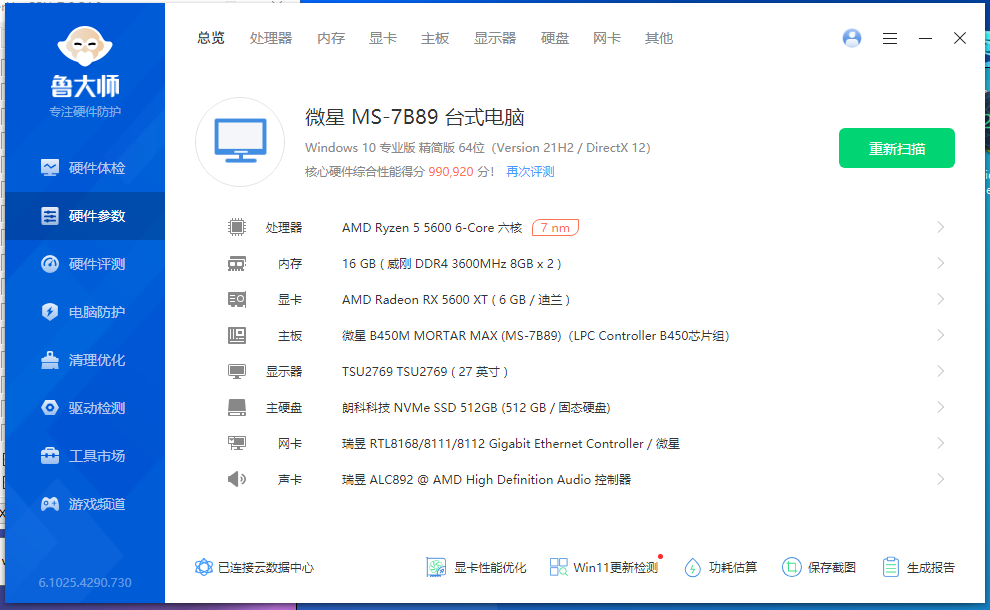Click the 已连接云数据中心 cloud icon

point(203,567)
